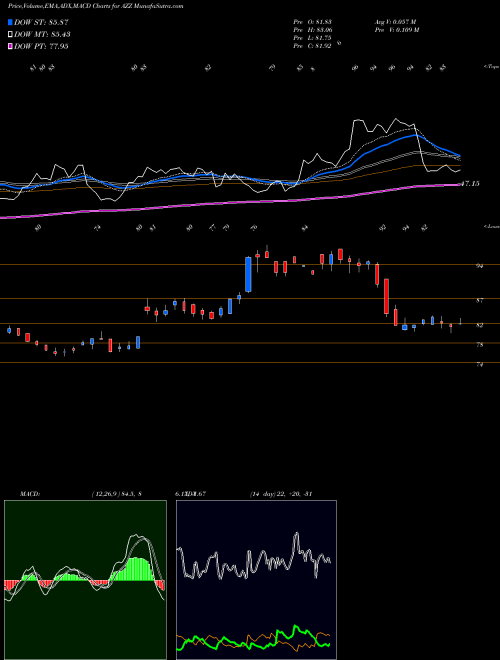Click the white DOW MT legend swatch
The image size is (500, 660).
10,35
